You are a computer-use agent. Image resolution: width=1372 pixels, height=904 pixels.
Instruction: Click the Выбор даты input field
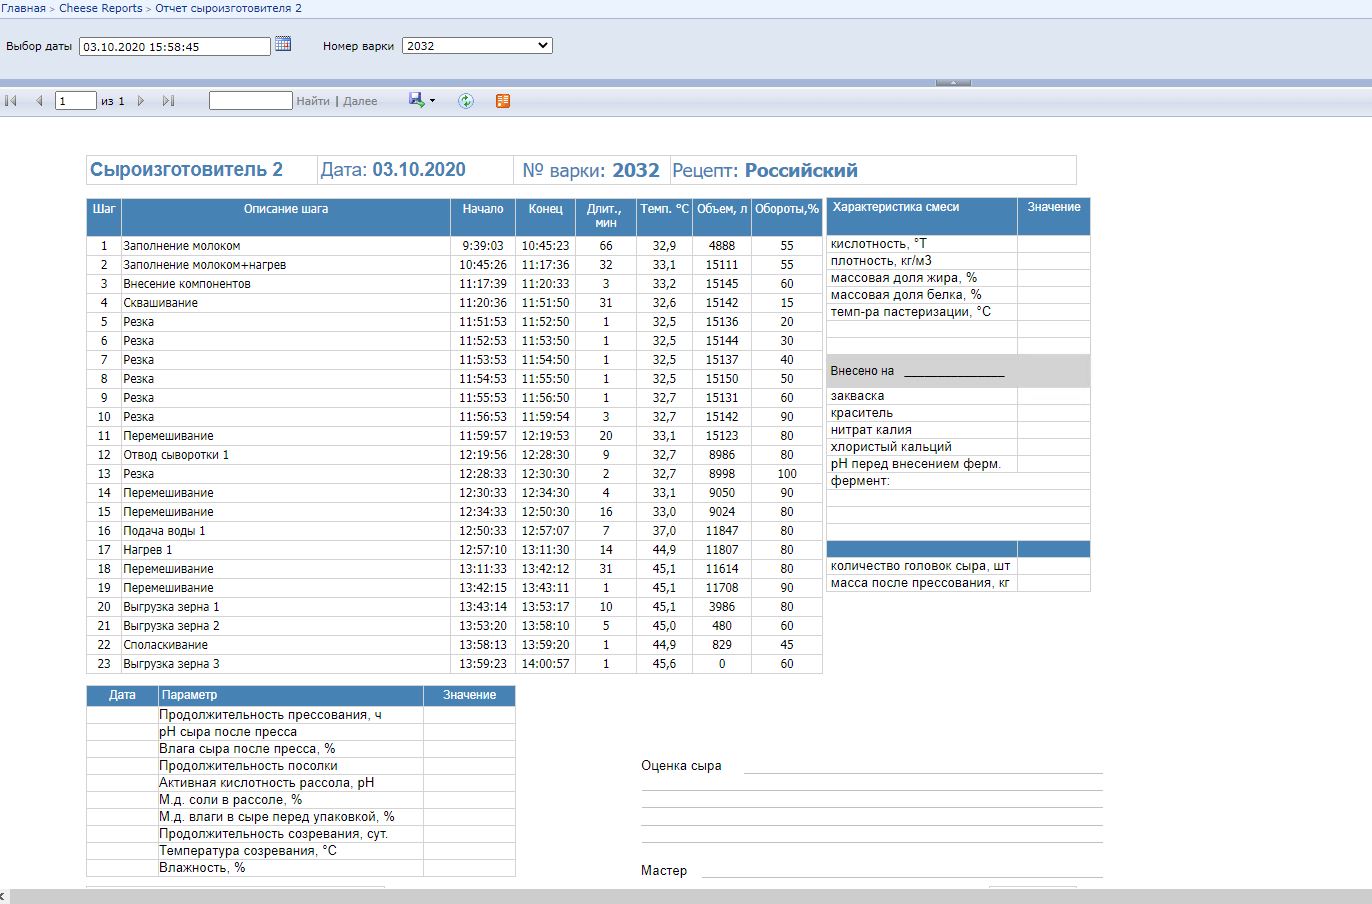pyautogui.click(x=174, y=46)
